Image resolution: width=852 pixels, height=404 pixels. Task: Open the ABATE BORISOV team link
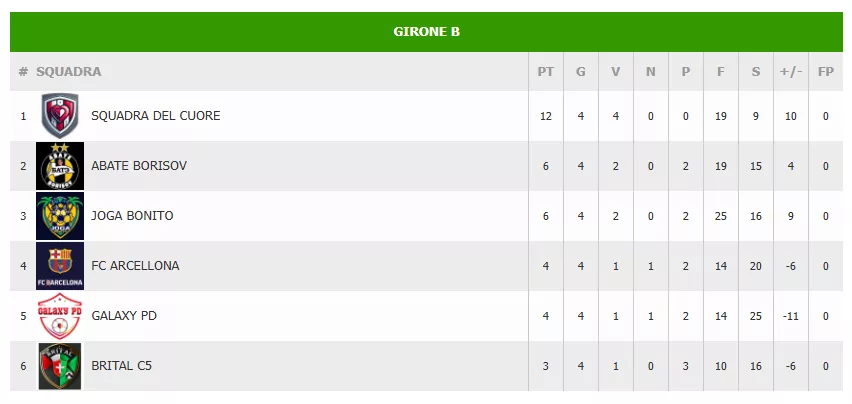139,166
